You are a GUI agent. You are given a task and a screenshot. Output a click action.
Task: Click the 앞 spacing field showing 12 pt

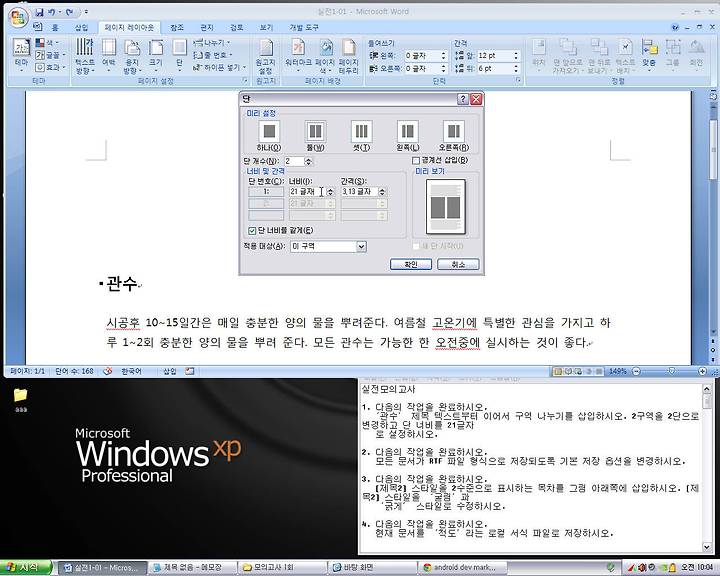pos(494,56)
